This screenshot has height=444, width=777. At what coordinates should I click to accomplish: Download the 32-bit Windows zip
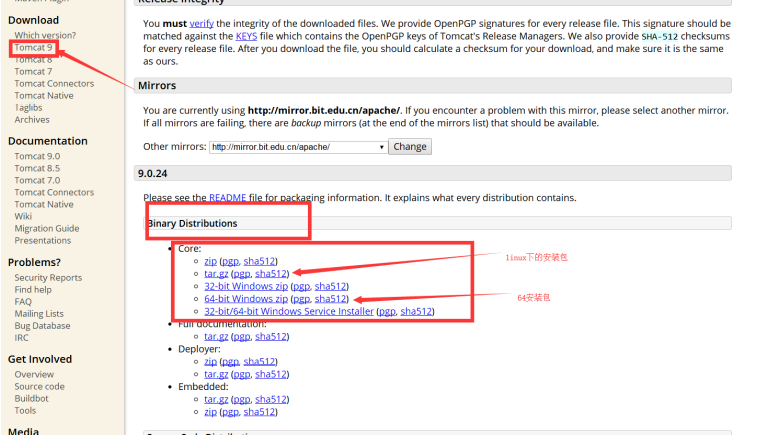click(246, 286)
